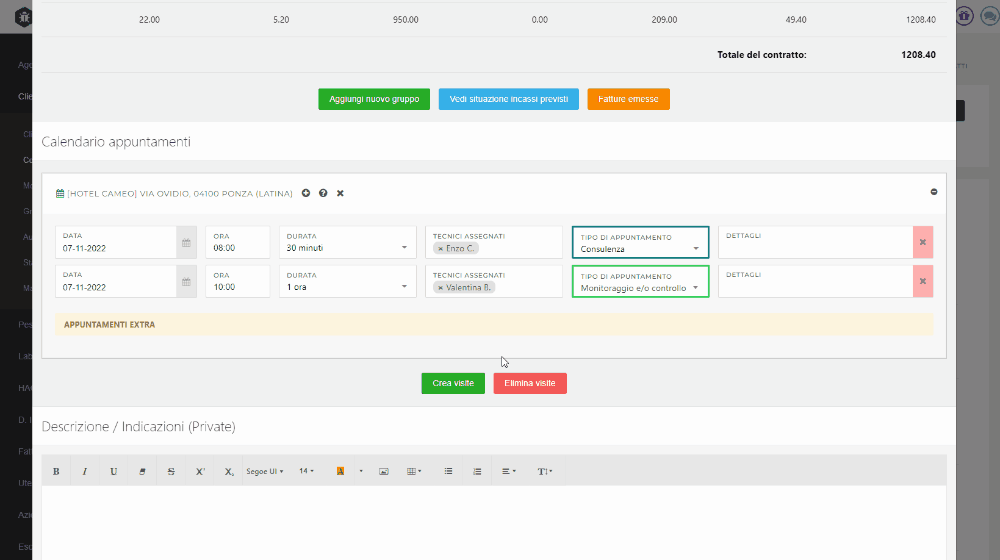Viewport: 1000px width, 560px height.
Task: Click the plus icon beside Hotel Cameo address
Action: tap(306, 193)
